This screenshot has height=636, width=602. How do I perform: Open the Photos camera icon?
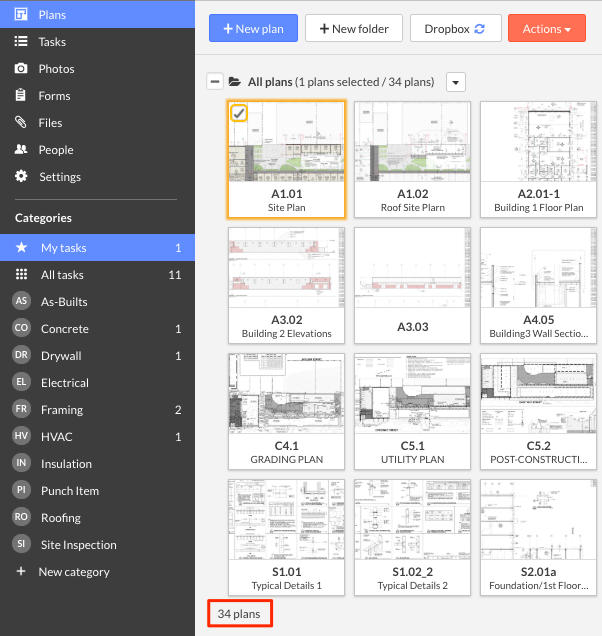(21, 69)
